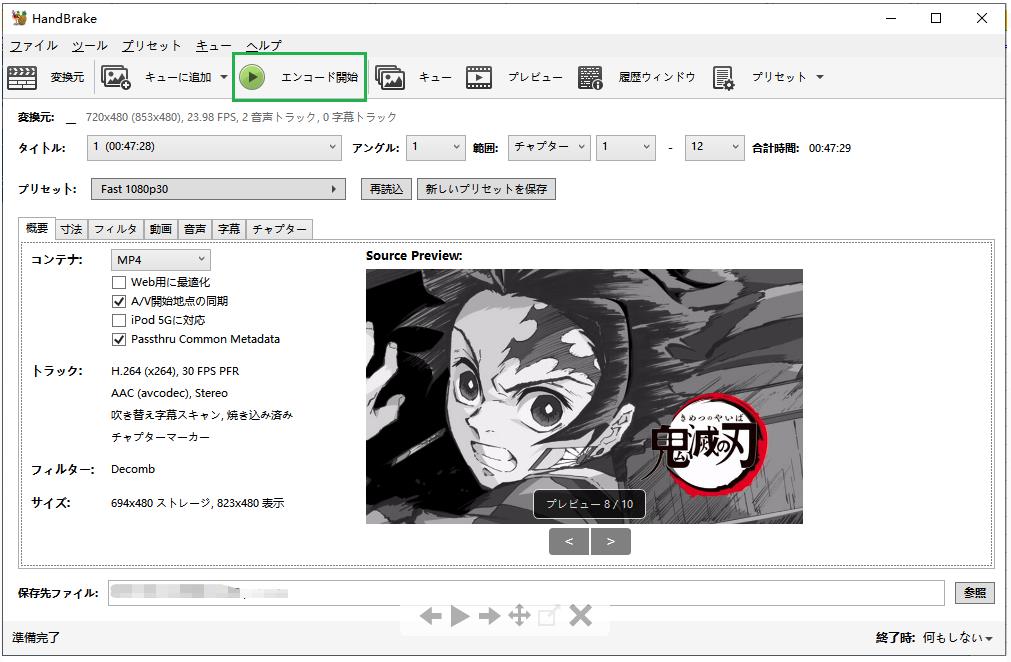
Task: Click the 再読込 button
Action: (x=386, y=189)
